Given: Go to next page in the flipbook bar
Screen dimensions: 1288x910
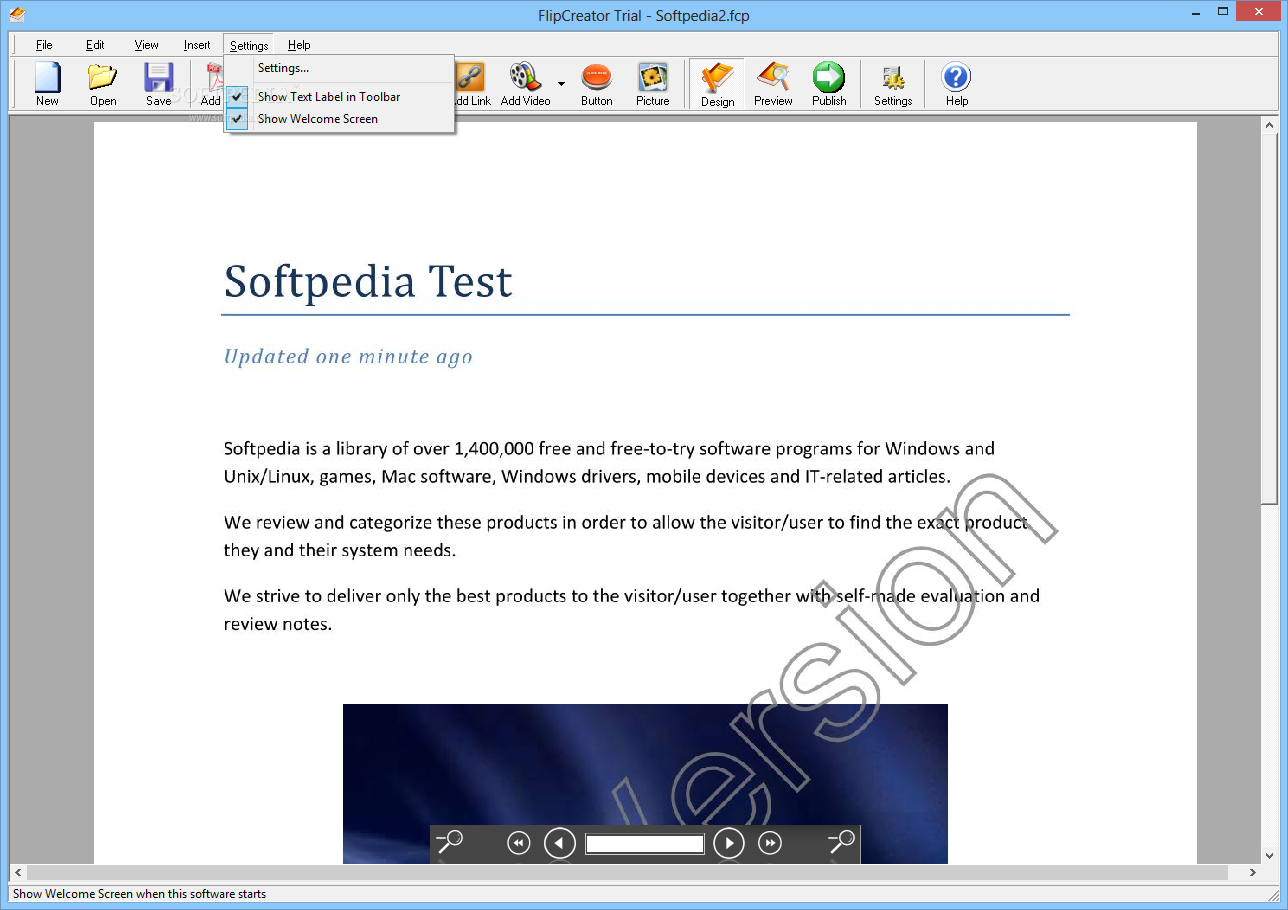Looking at the screenshot, I should tap(729, 844).
